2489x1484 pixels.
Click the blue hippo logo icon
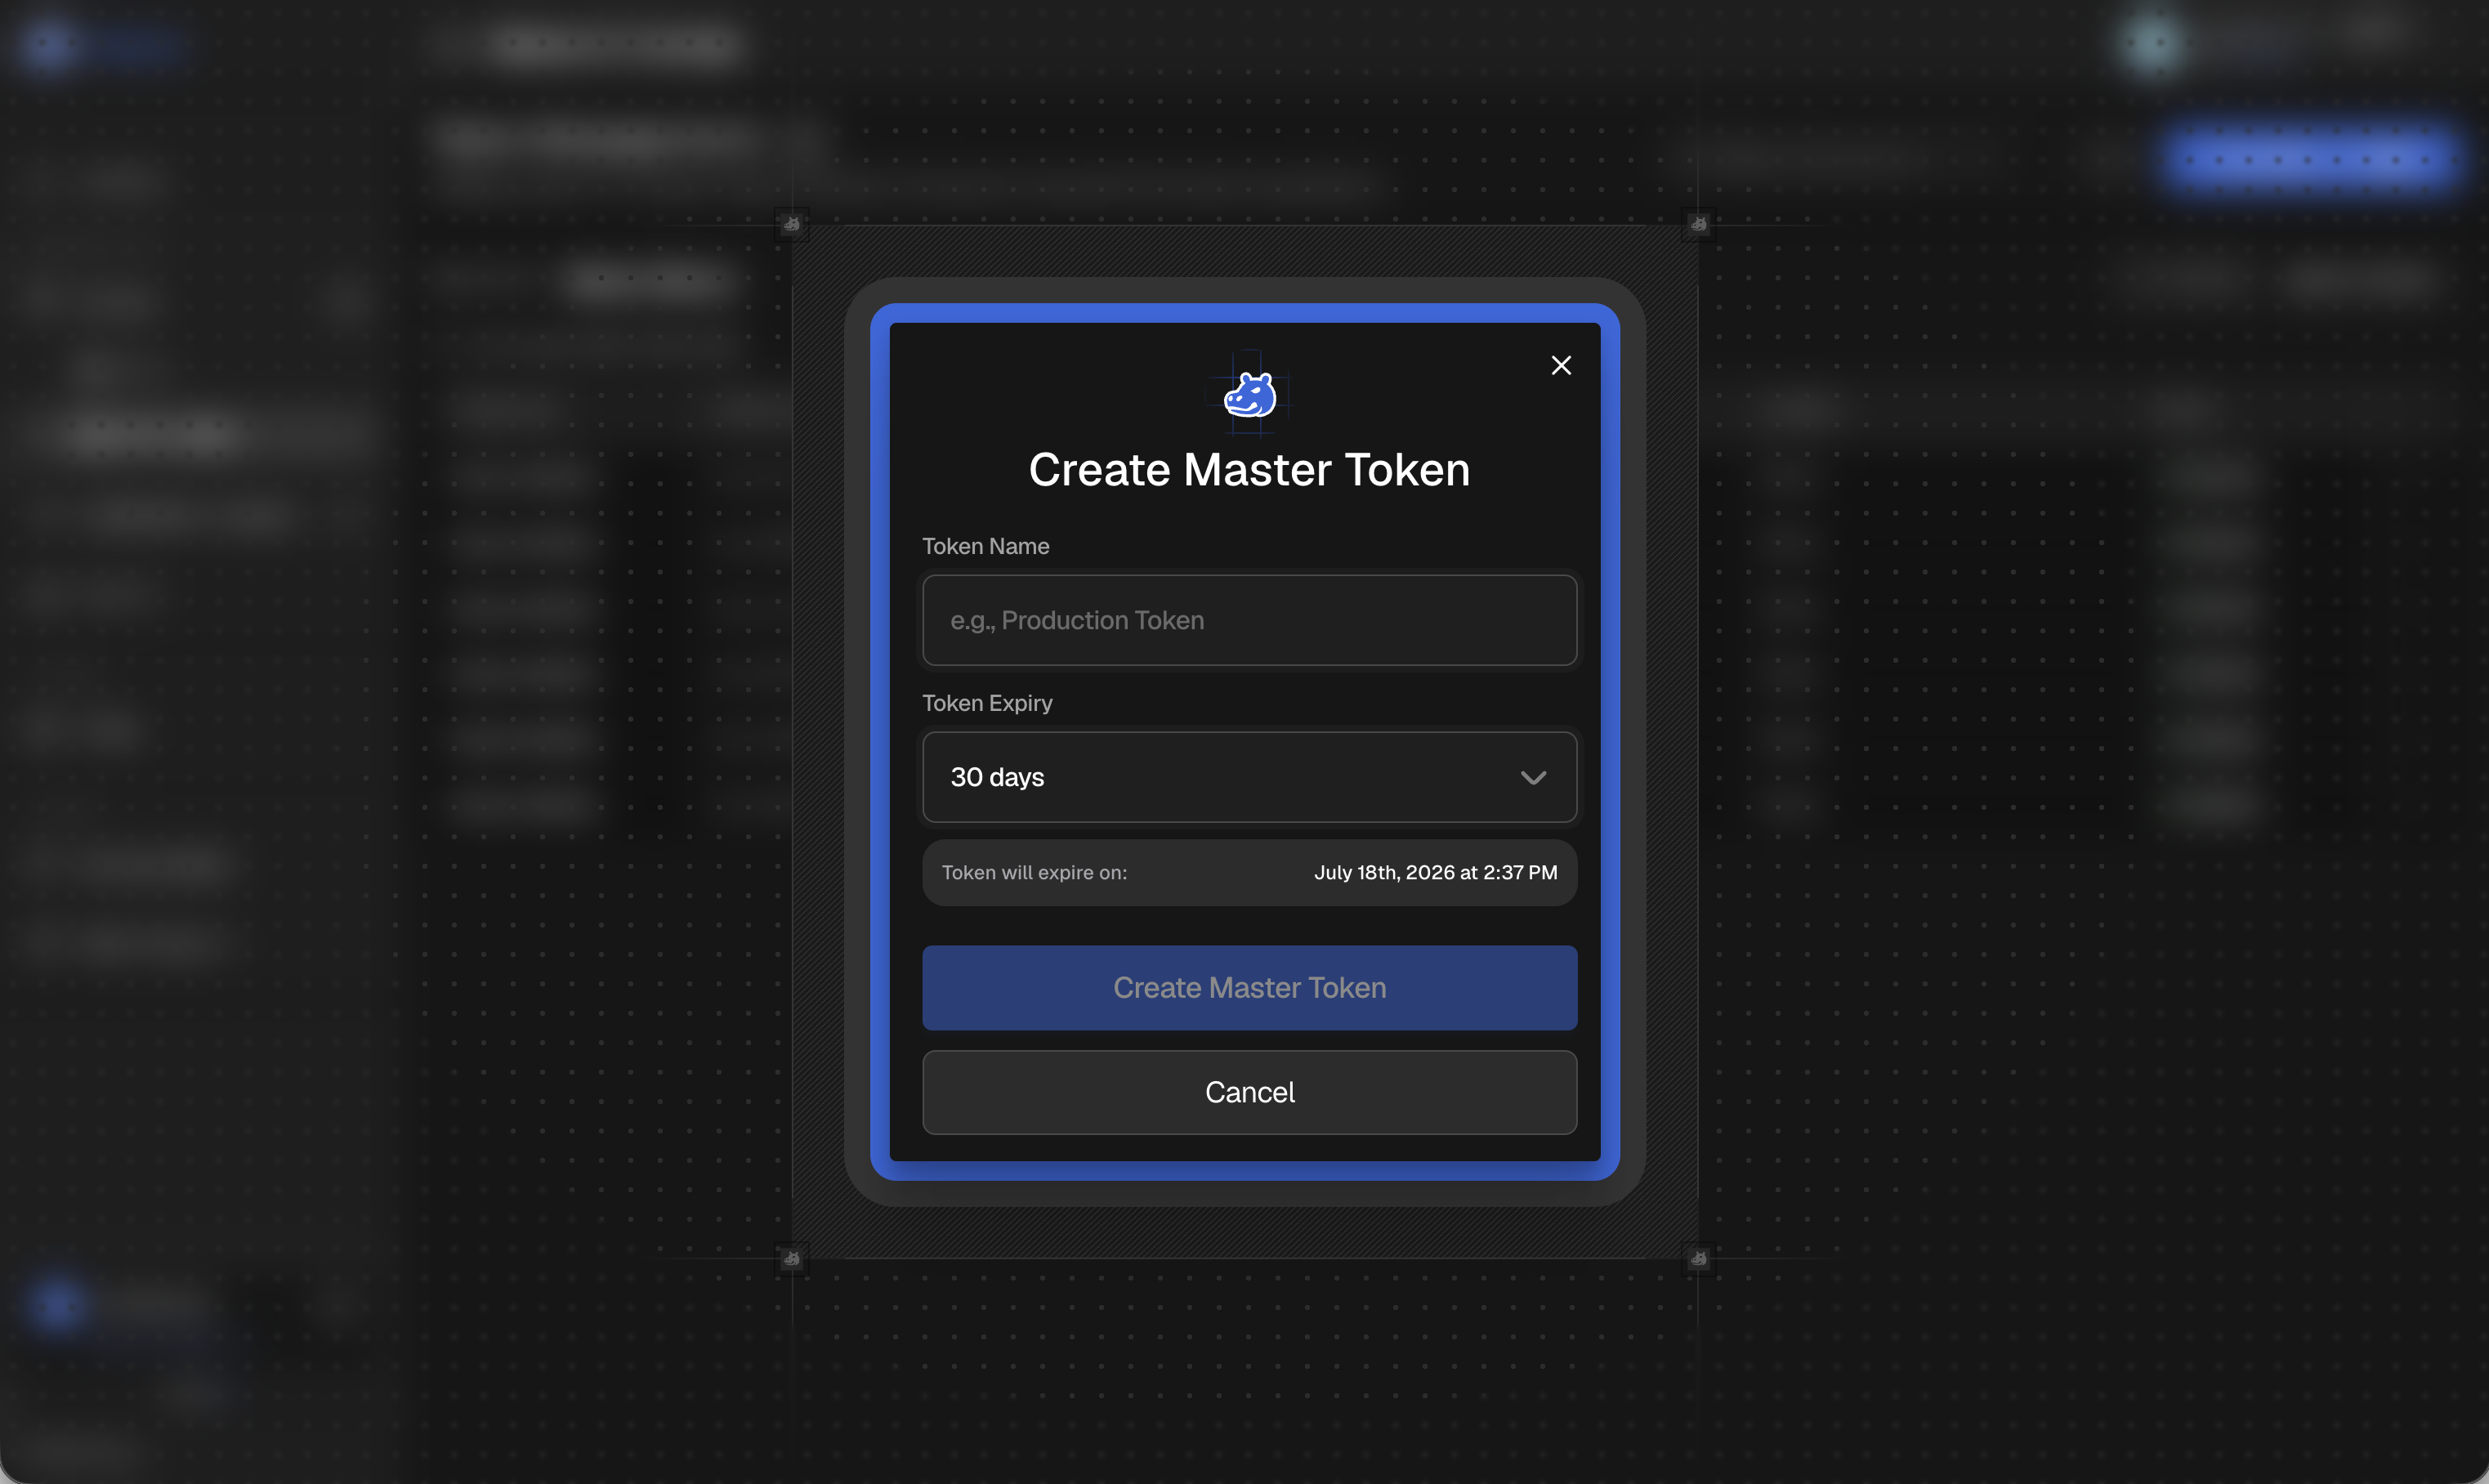1250,394
